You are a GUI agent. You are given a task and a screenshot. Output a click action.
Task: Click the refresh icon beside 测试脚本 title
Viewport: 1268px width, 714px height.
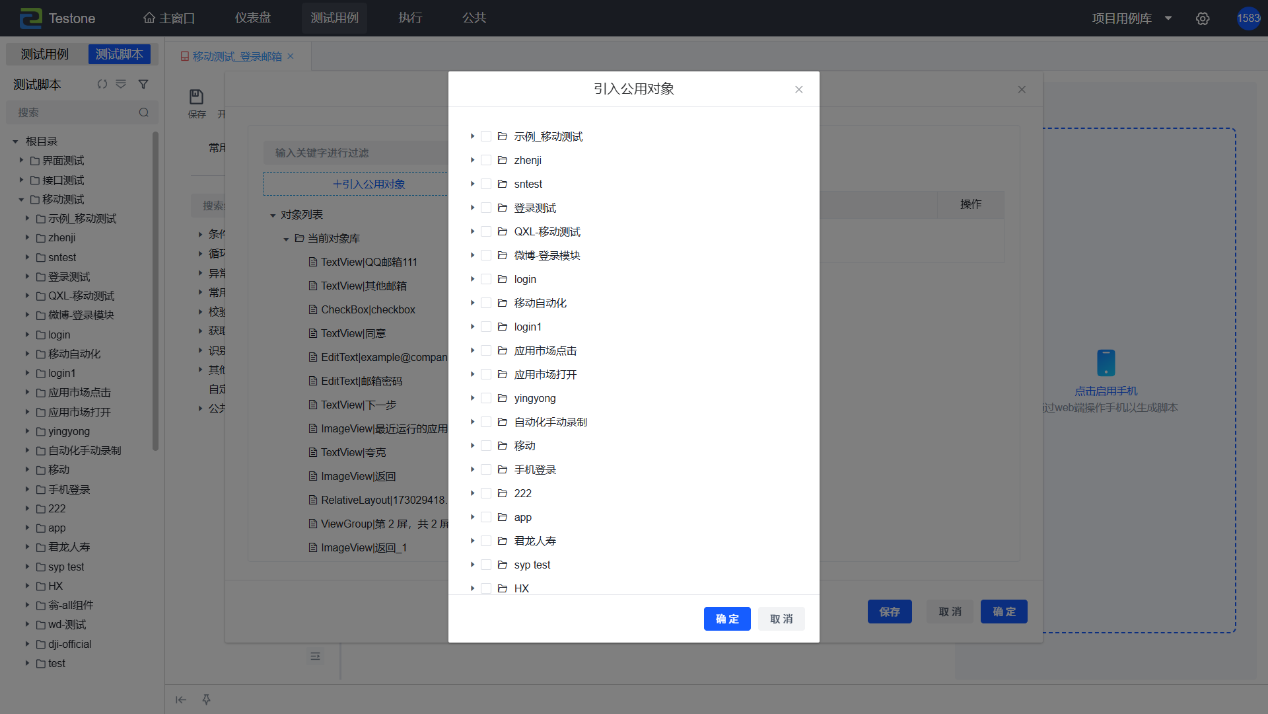pyautogui.click(x=102, y=85)
